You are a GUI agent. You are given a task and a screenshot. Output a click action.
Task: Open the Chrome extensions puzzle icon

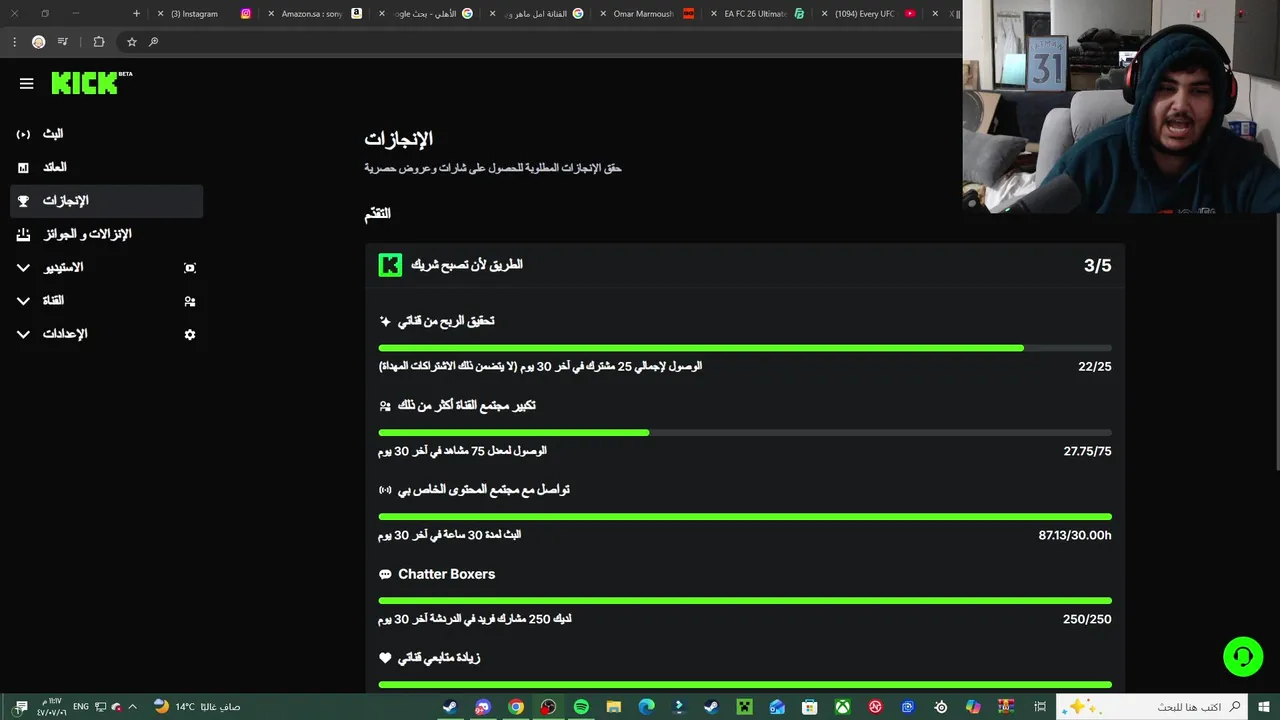[x=99, y=42]
